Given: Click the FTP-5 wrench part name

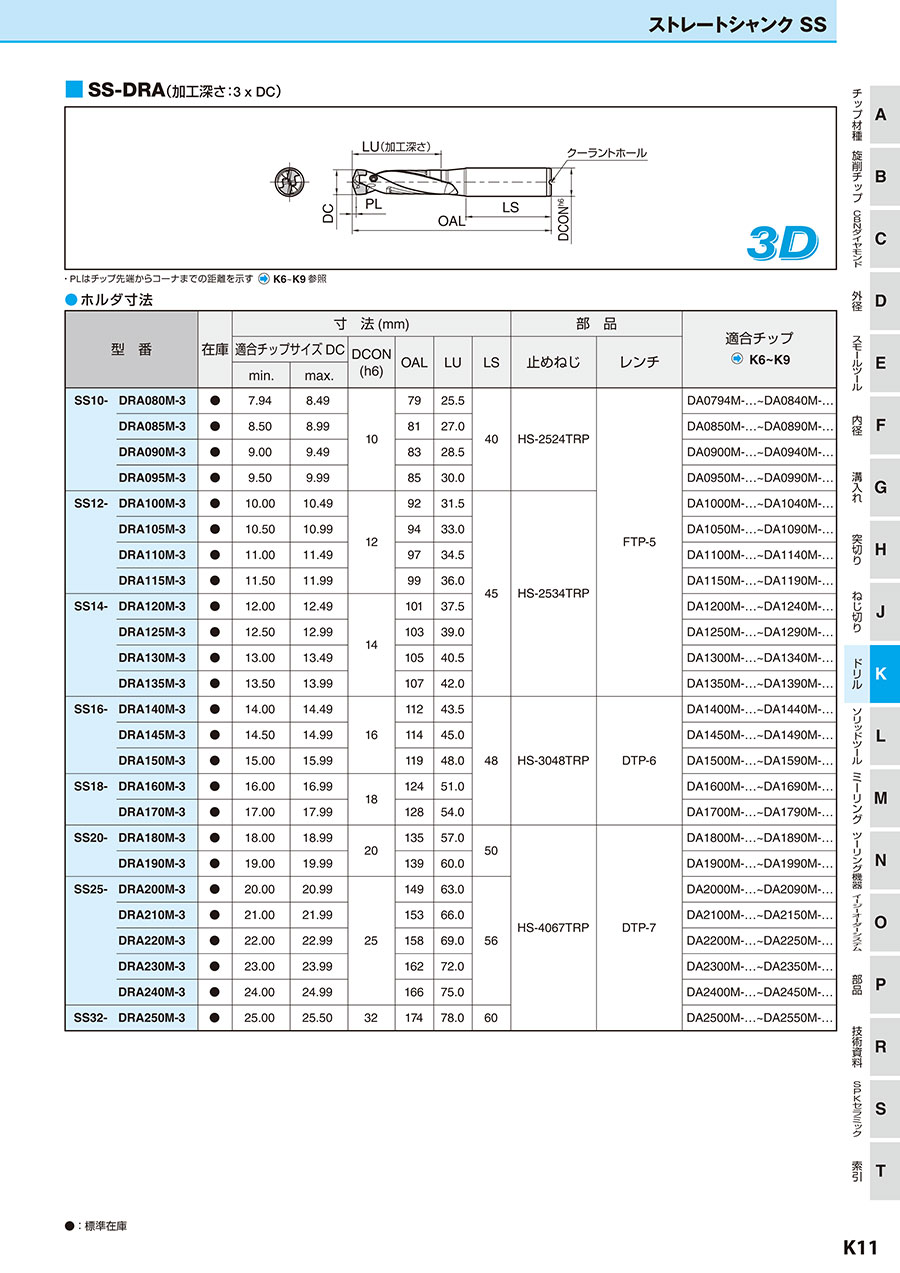Looking at the screenshot, I should [x=639, y=542].
